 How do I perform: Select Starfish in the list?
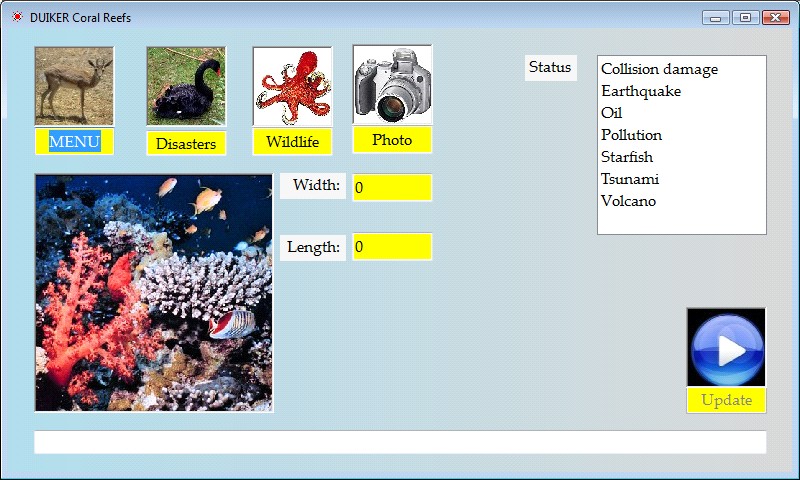click(628, 157)
